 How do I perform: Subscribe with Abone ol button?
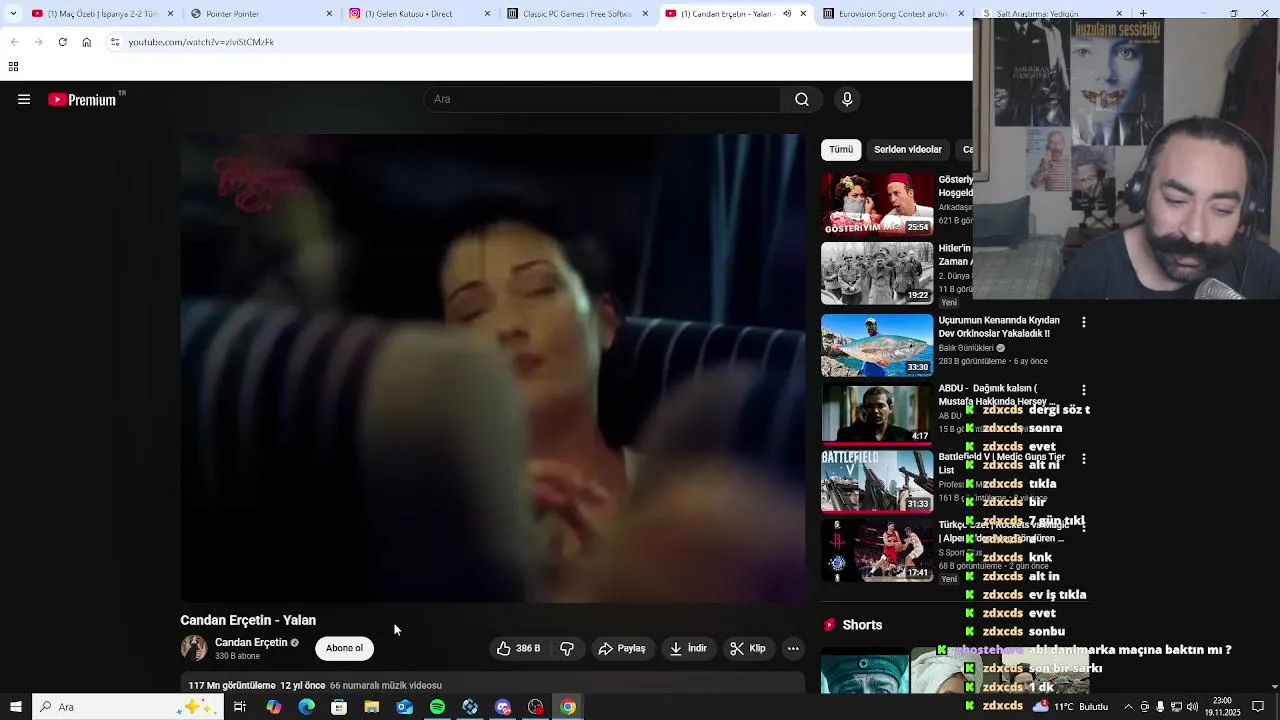344,648
